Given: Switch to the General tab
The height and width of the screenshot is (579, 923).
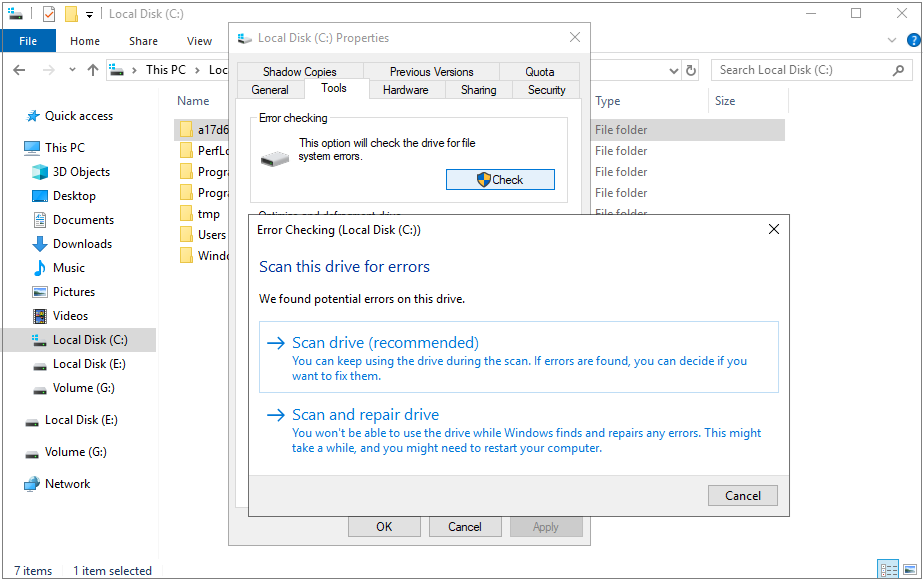Looking at the screenshot, I should 270,90.
